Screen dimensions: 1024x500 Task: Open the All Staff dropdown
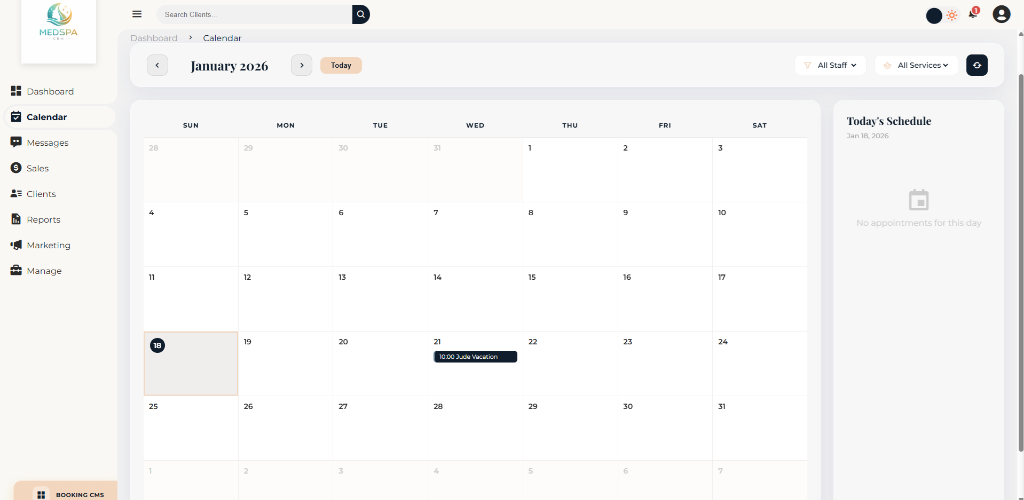pyautogui.click(x=830, y=65)
